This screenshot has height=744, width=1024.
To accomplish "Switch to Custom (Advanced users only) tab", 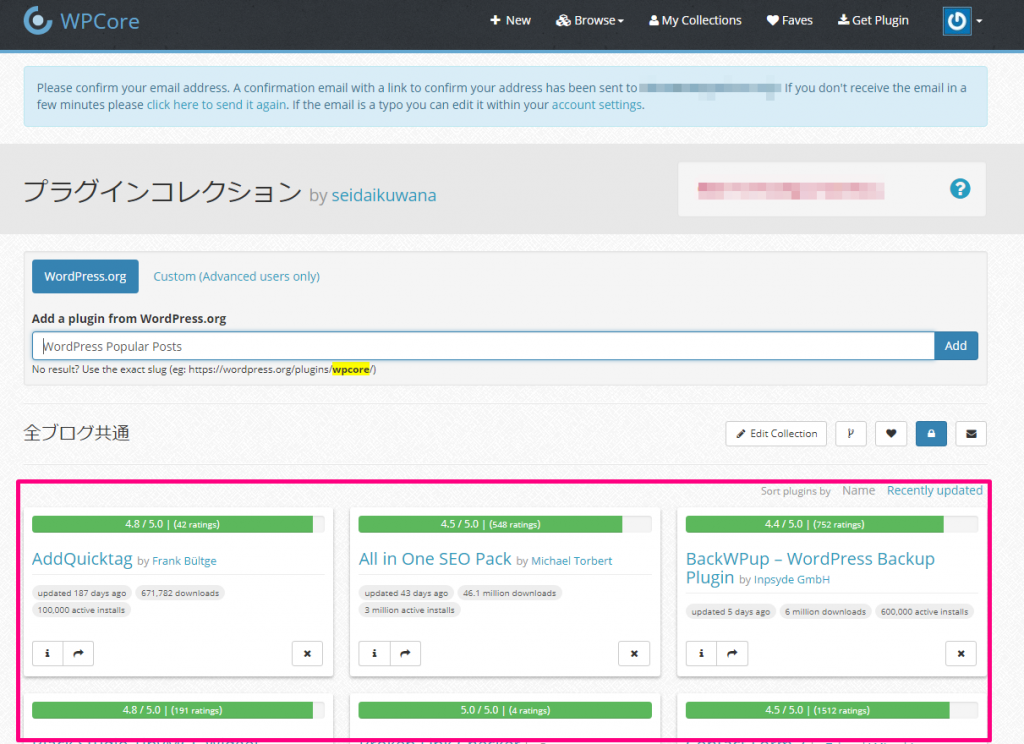I will [236, 276].
